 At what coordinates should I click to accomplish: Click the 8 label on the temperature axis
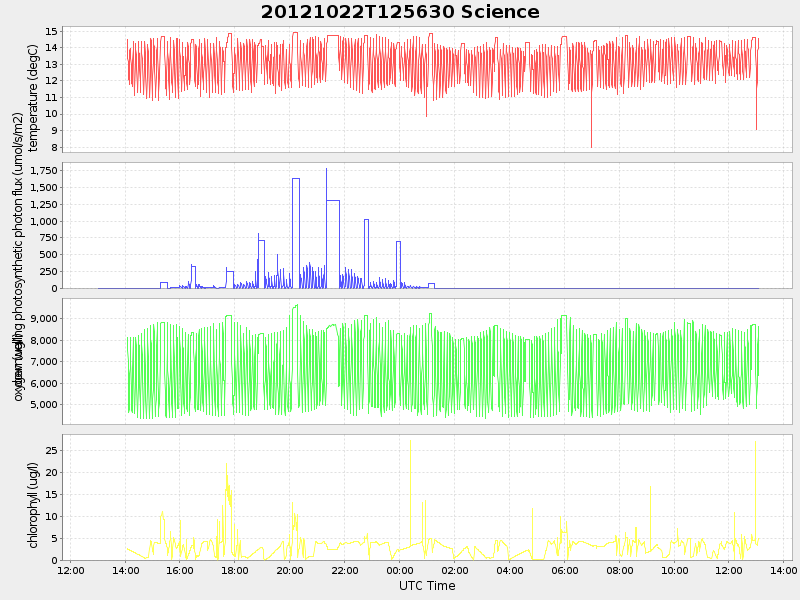point(54,147)
